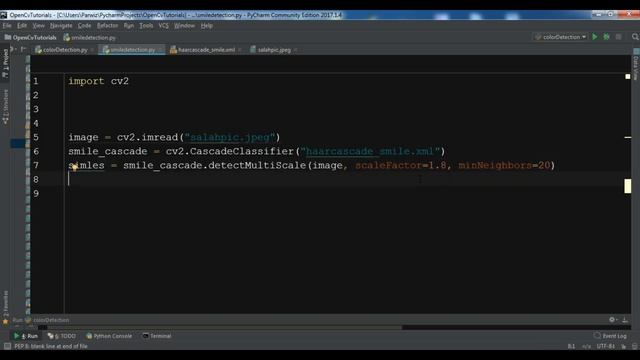The height and width of the screenshot is (360, 640).
Task: Click the horizontal scrollbar below the editor
Action: [x=220, y=327]
